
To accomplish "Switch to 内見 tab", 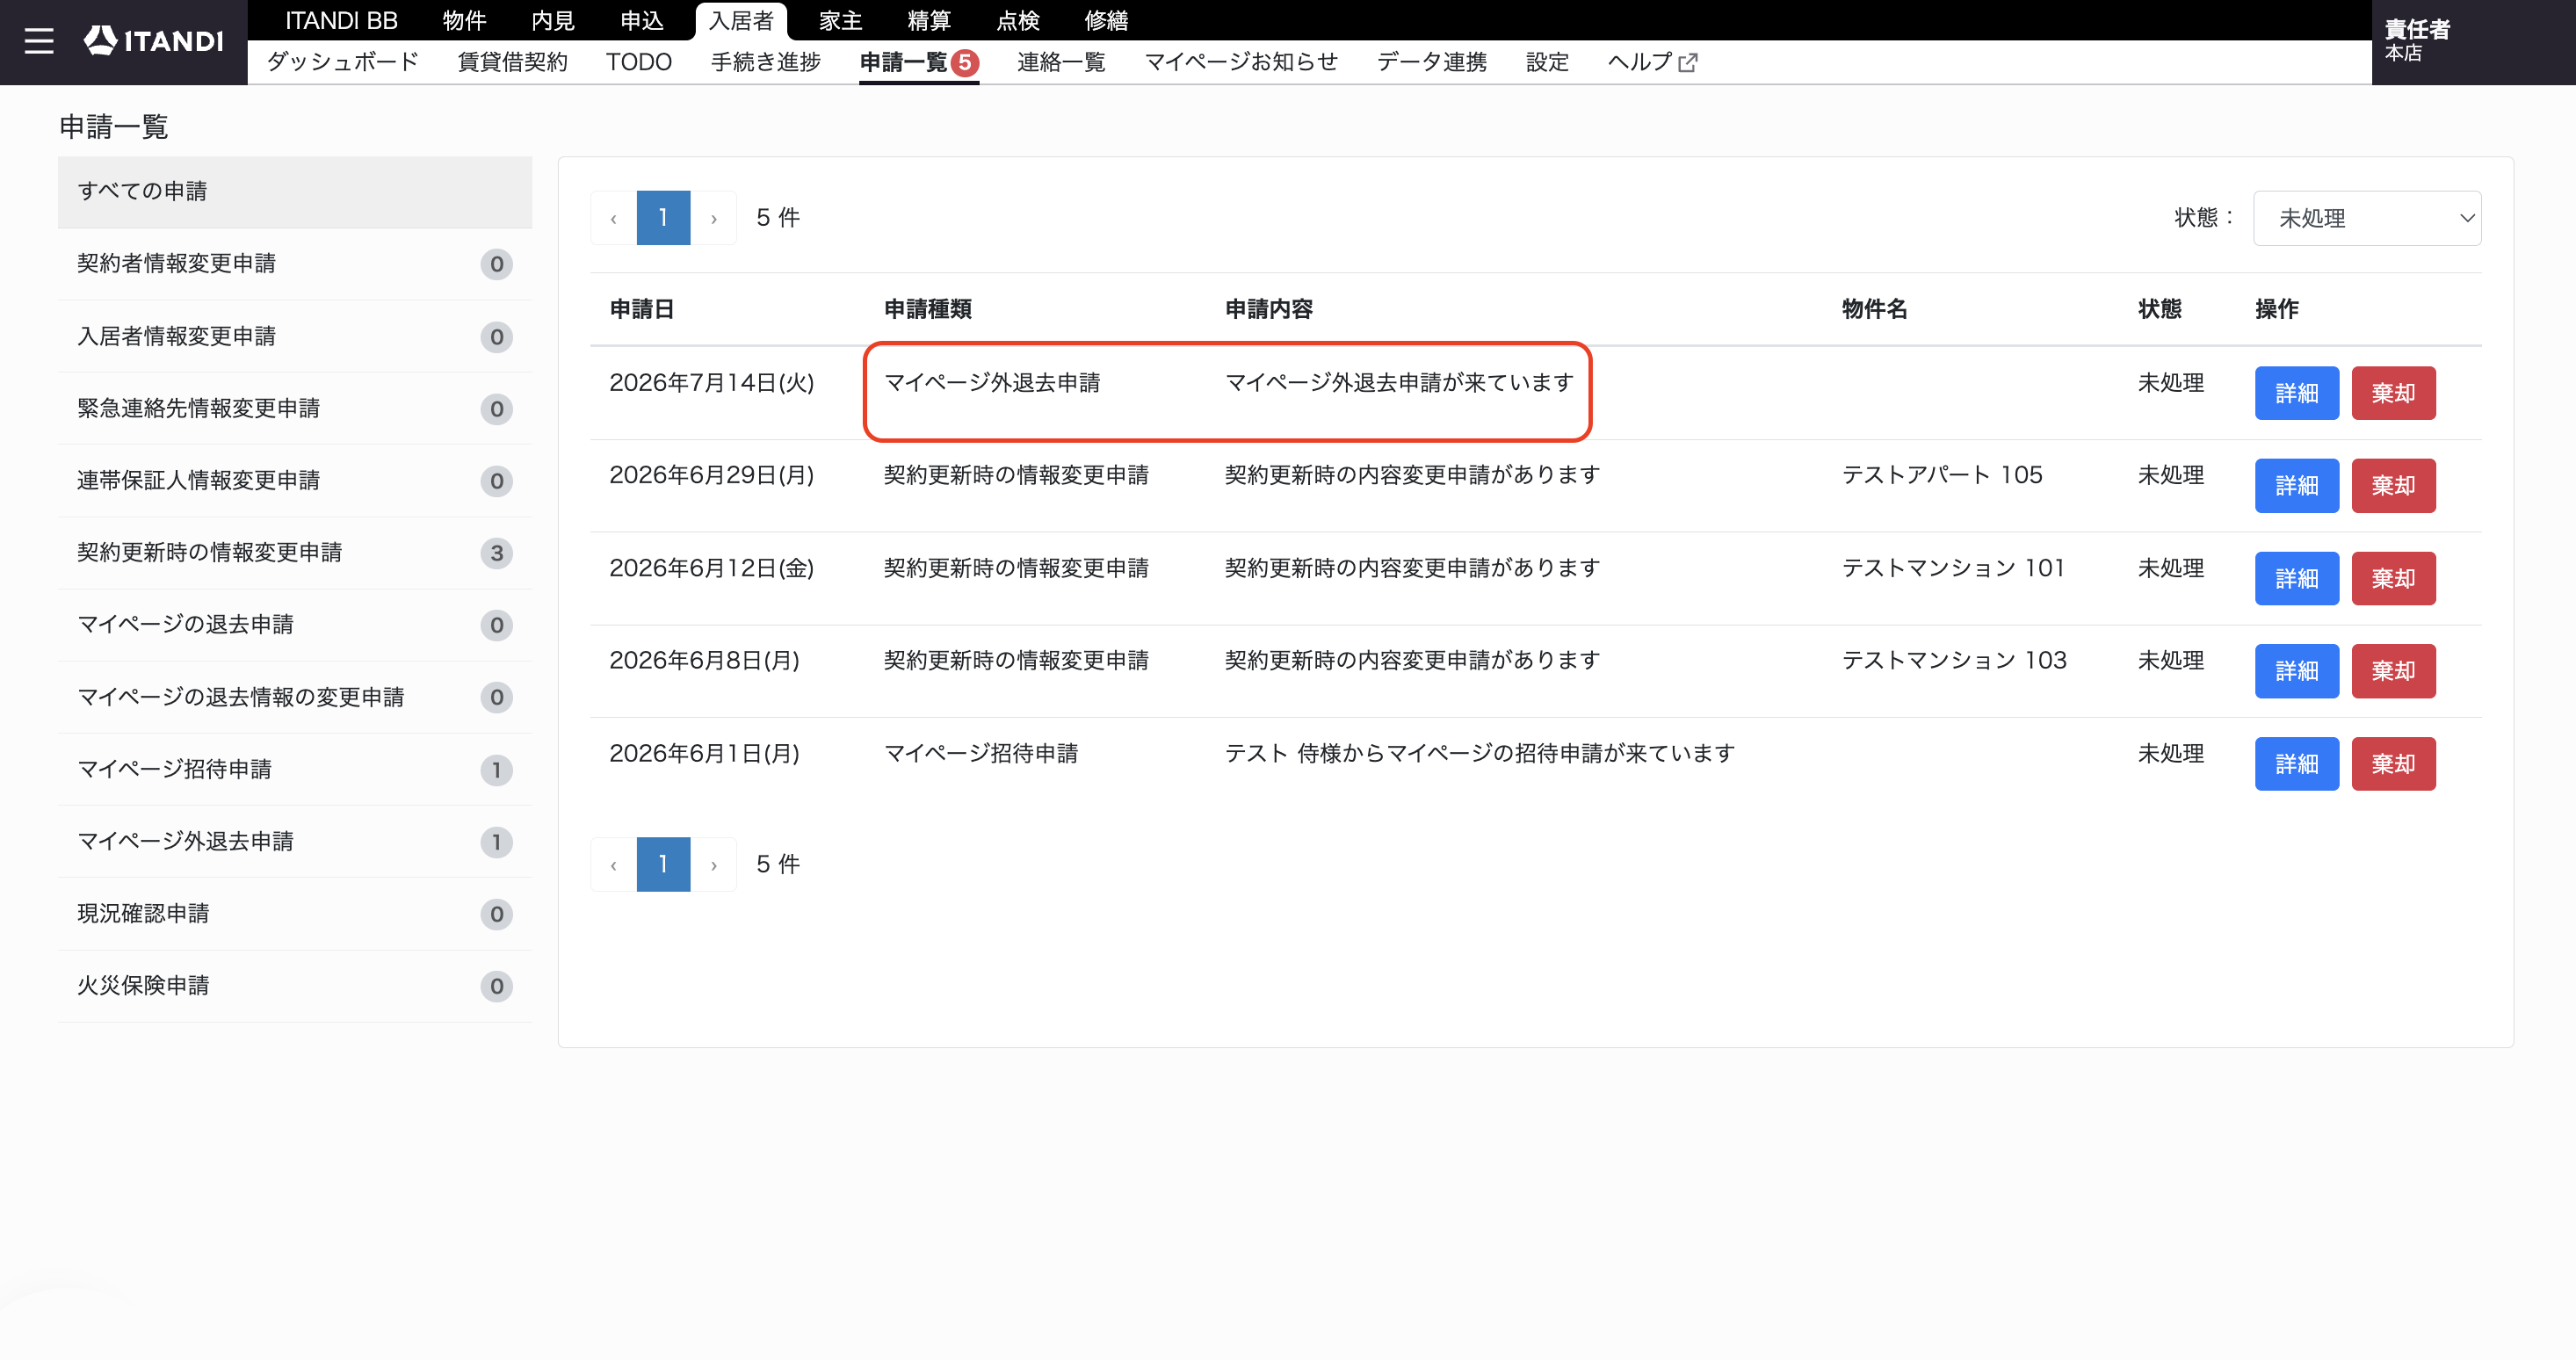I will [553, 20].
